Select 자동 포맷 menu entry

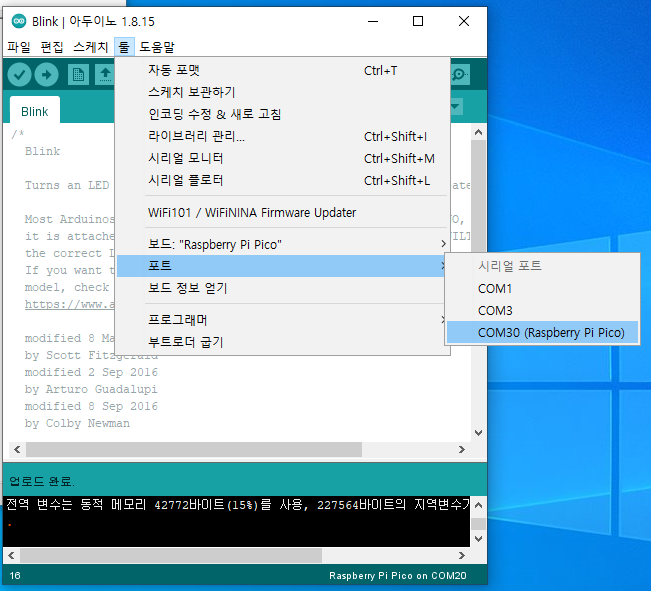point(283,70)
